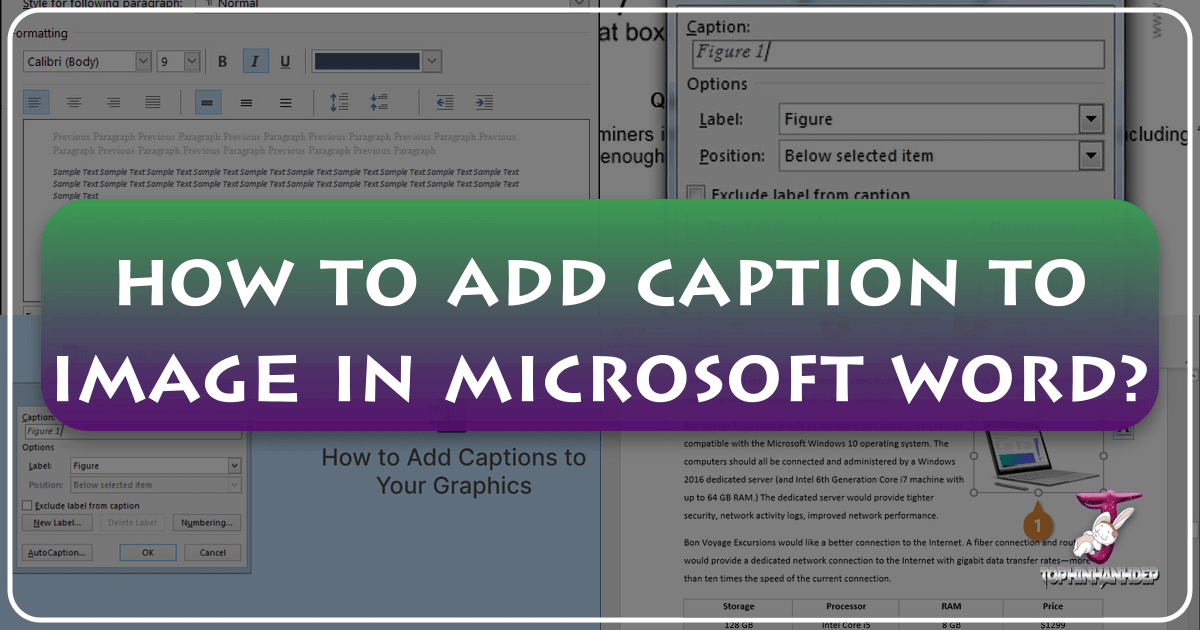Toggle bold formatting in the Formatting toolbar
Screen dimensions: 1200x630
tap(222, 61)
